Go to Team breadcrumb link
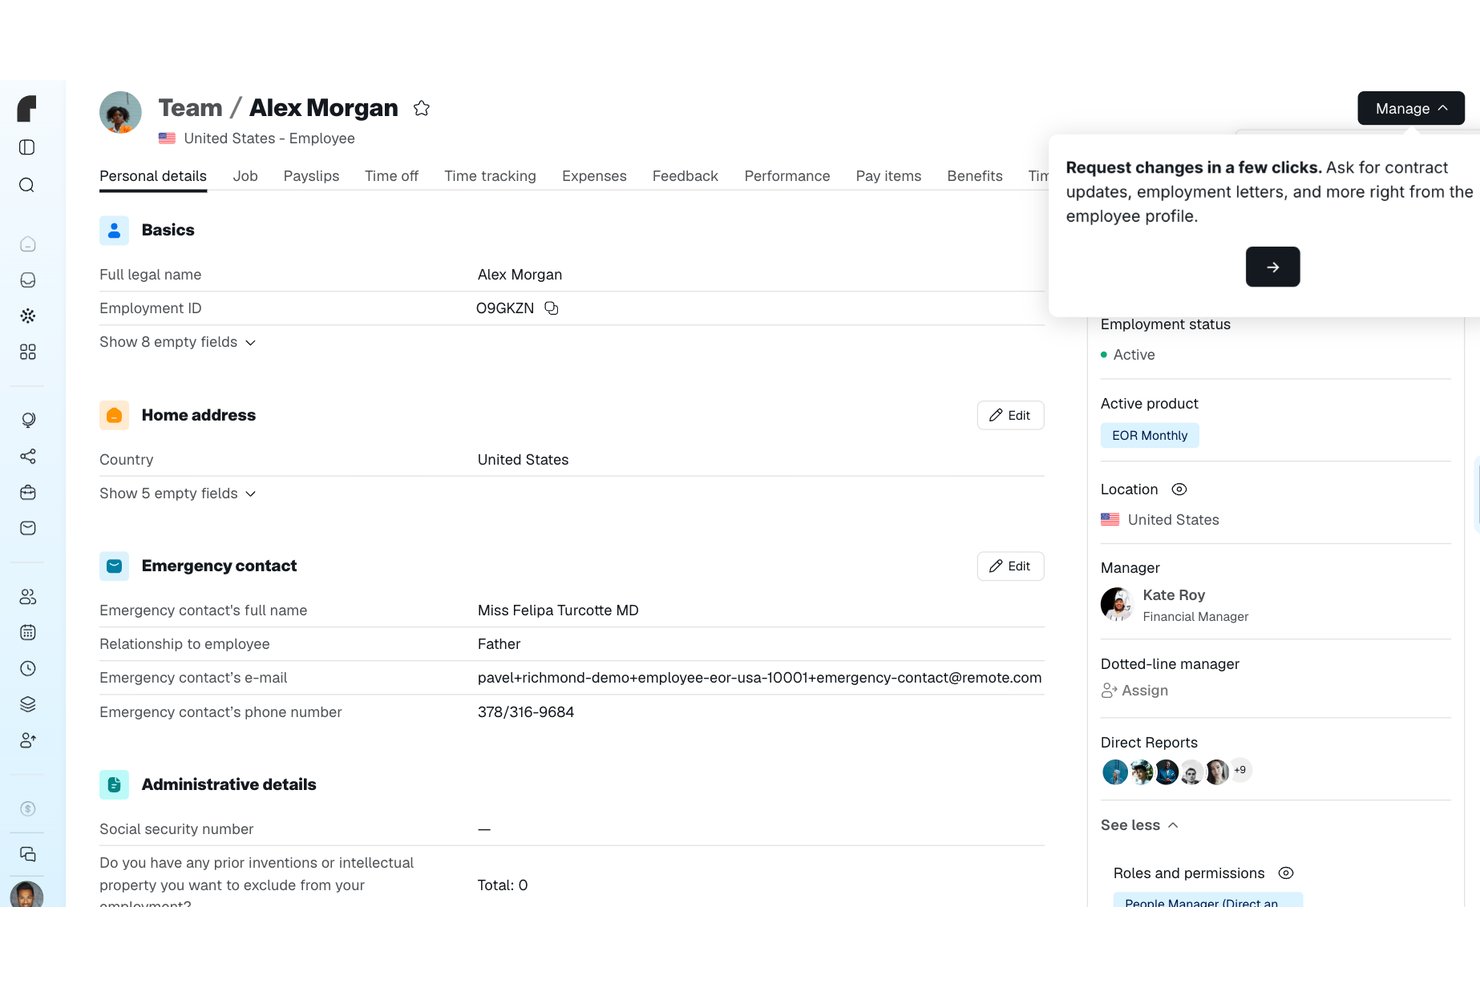The height and width of the screenshot is (987, 1480). tap(190, 108)
